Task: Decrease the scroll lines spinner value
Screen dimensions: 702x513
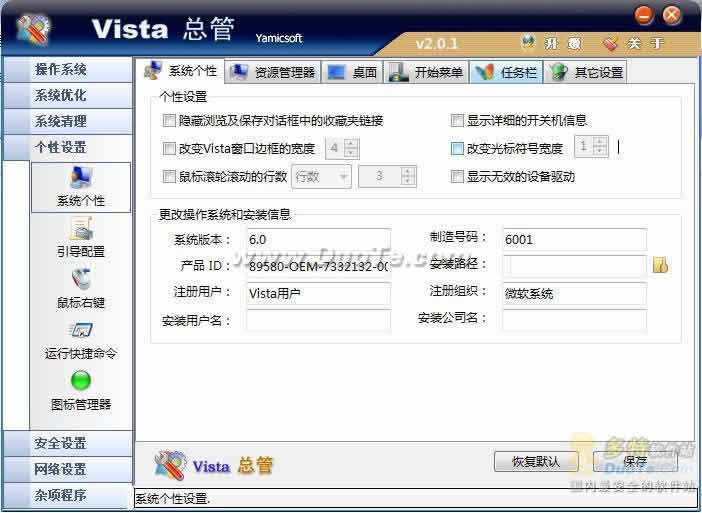Action: [x=407, y=181]
